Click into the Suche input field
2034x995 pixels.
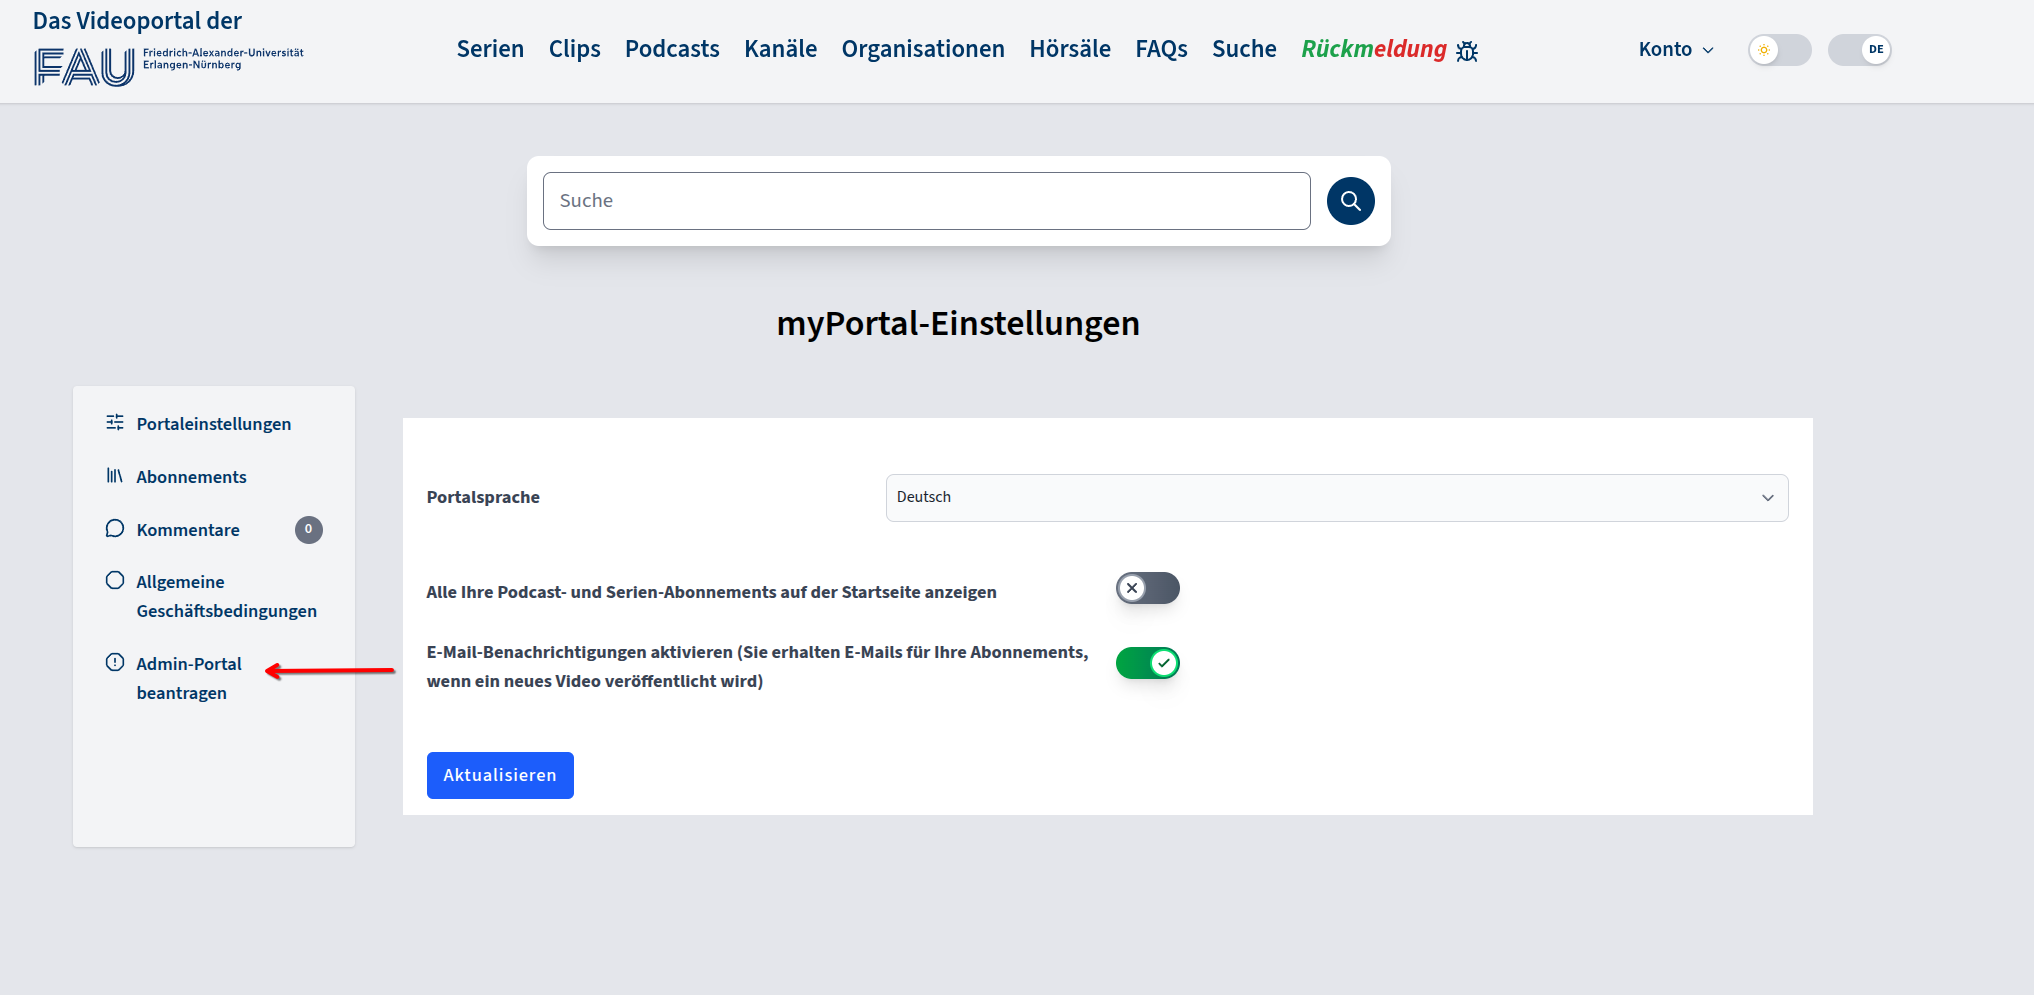pyautogui.click(x=926, y=201)
